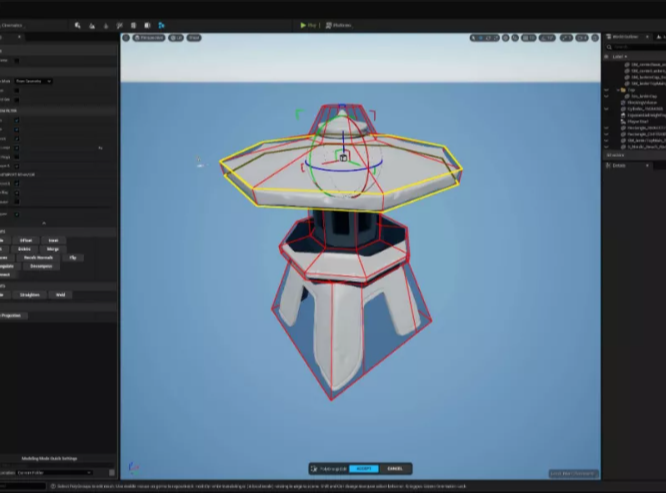The image size is (666, 493).
Task: Switch to Select editor mode icon
Action: click(x=77, y=25)
